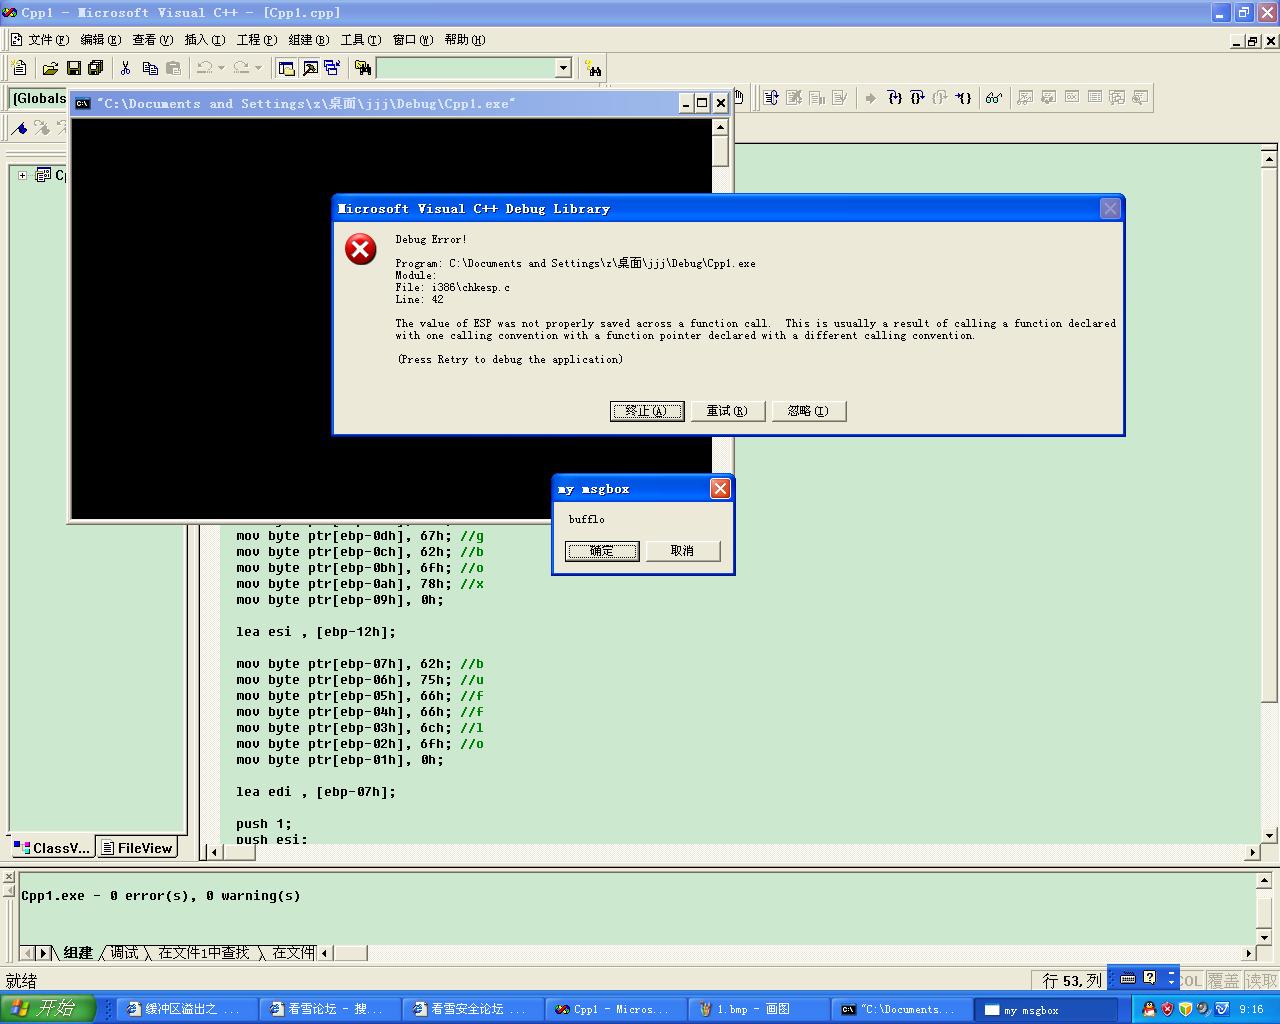Open the 工具 (Tools) menu
Viewport: 1280px width, 1024px height.
[360, 40]
